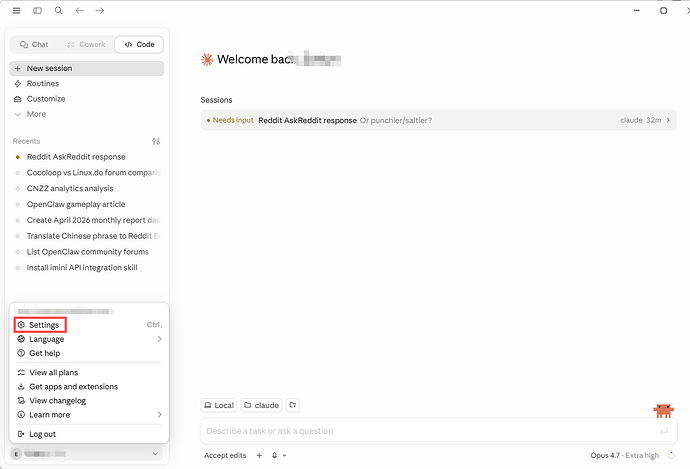This screenshot has height=469, width=690.
Task: Open 'CNZZ analytics analysis' recent
Action: [87, 189]
